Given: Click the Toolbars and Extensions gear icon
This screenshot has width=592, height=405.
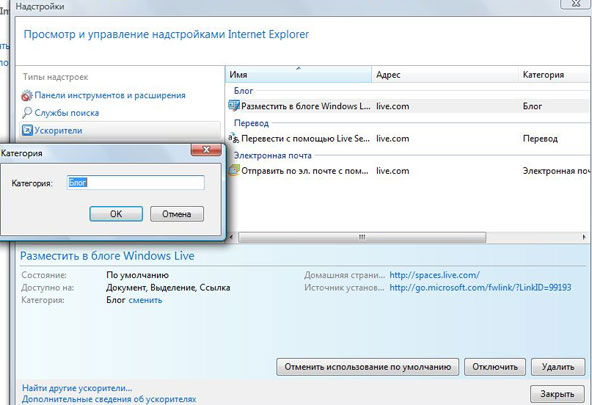Looking at the screenshot, I should pos(27,95).
